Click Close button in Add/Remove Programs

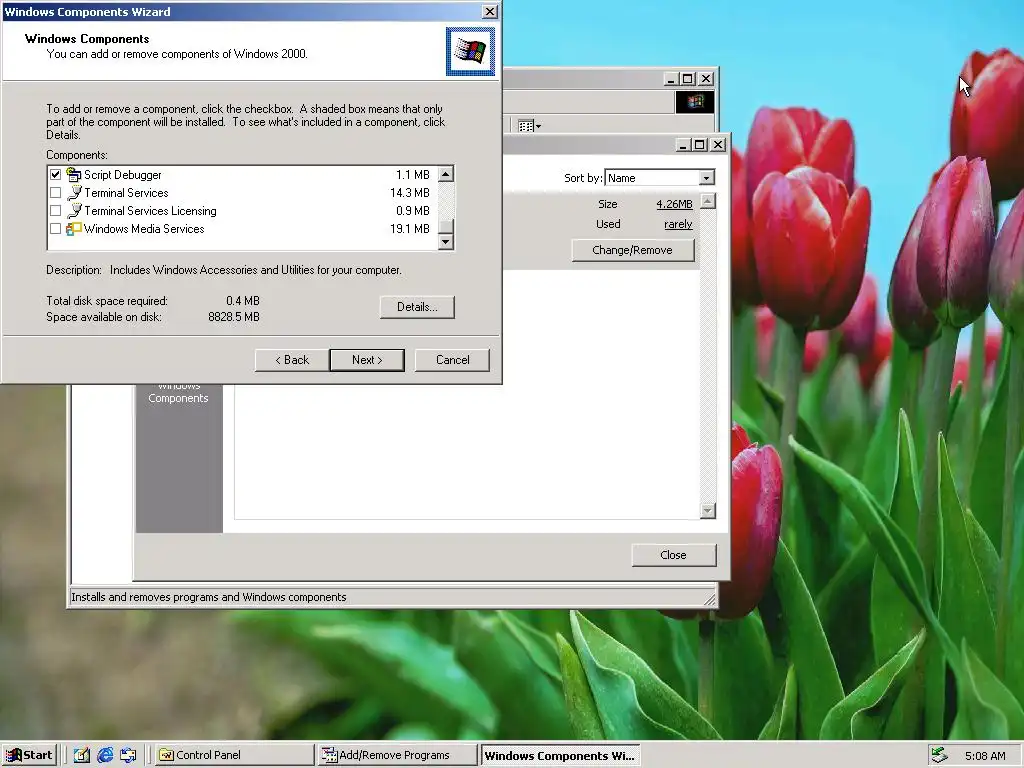click(x=673, y=555)
